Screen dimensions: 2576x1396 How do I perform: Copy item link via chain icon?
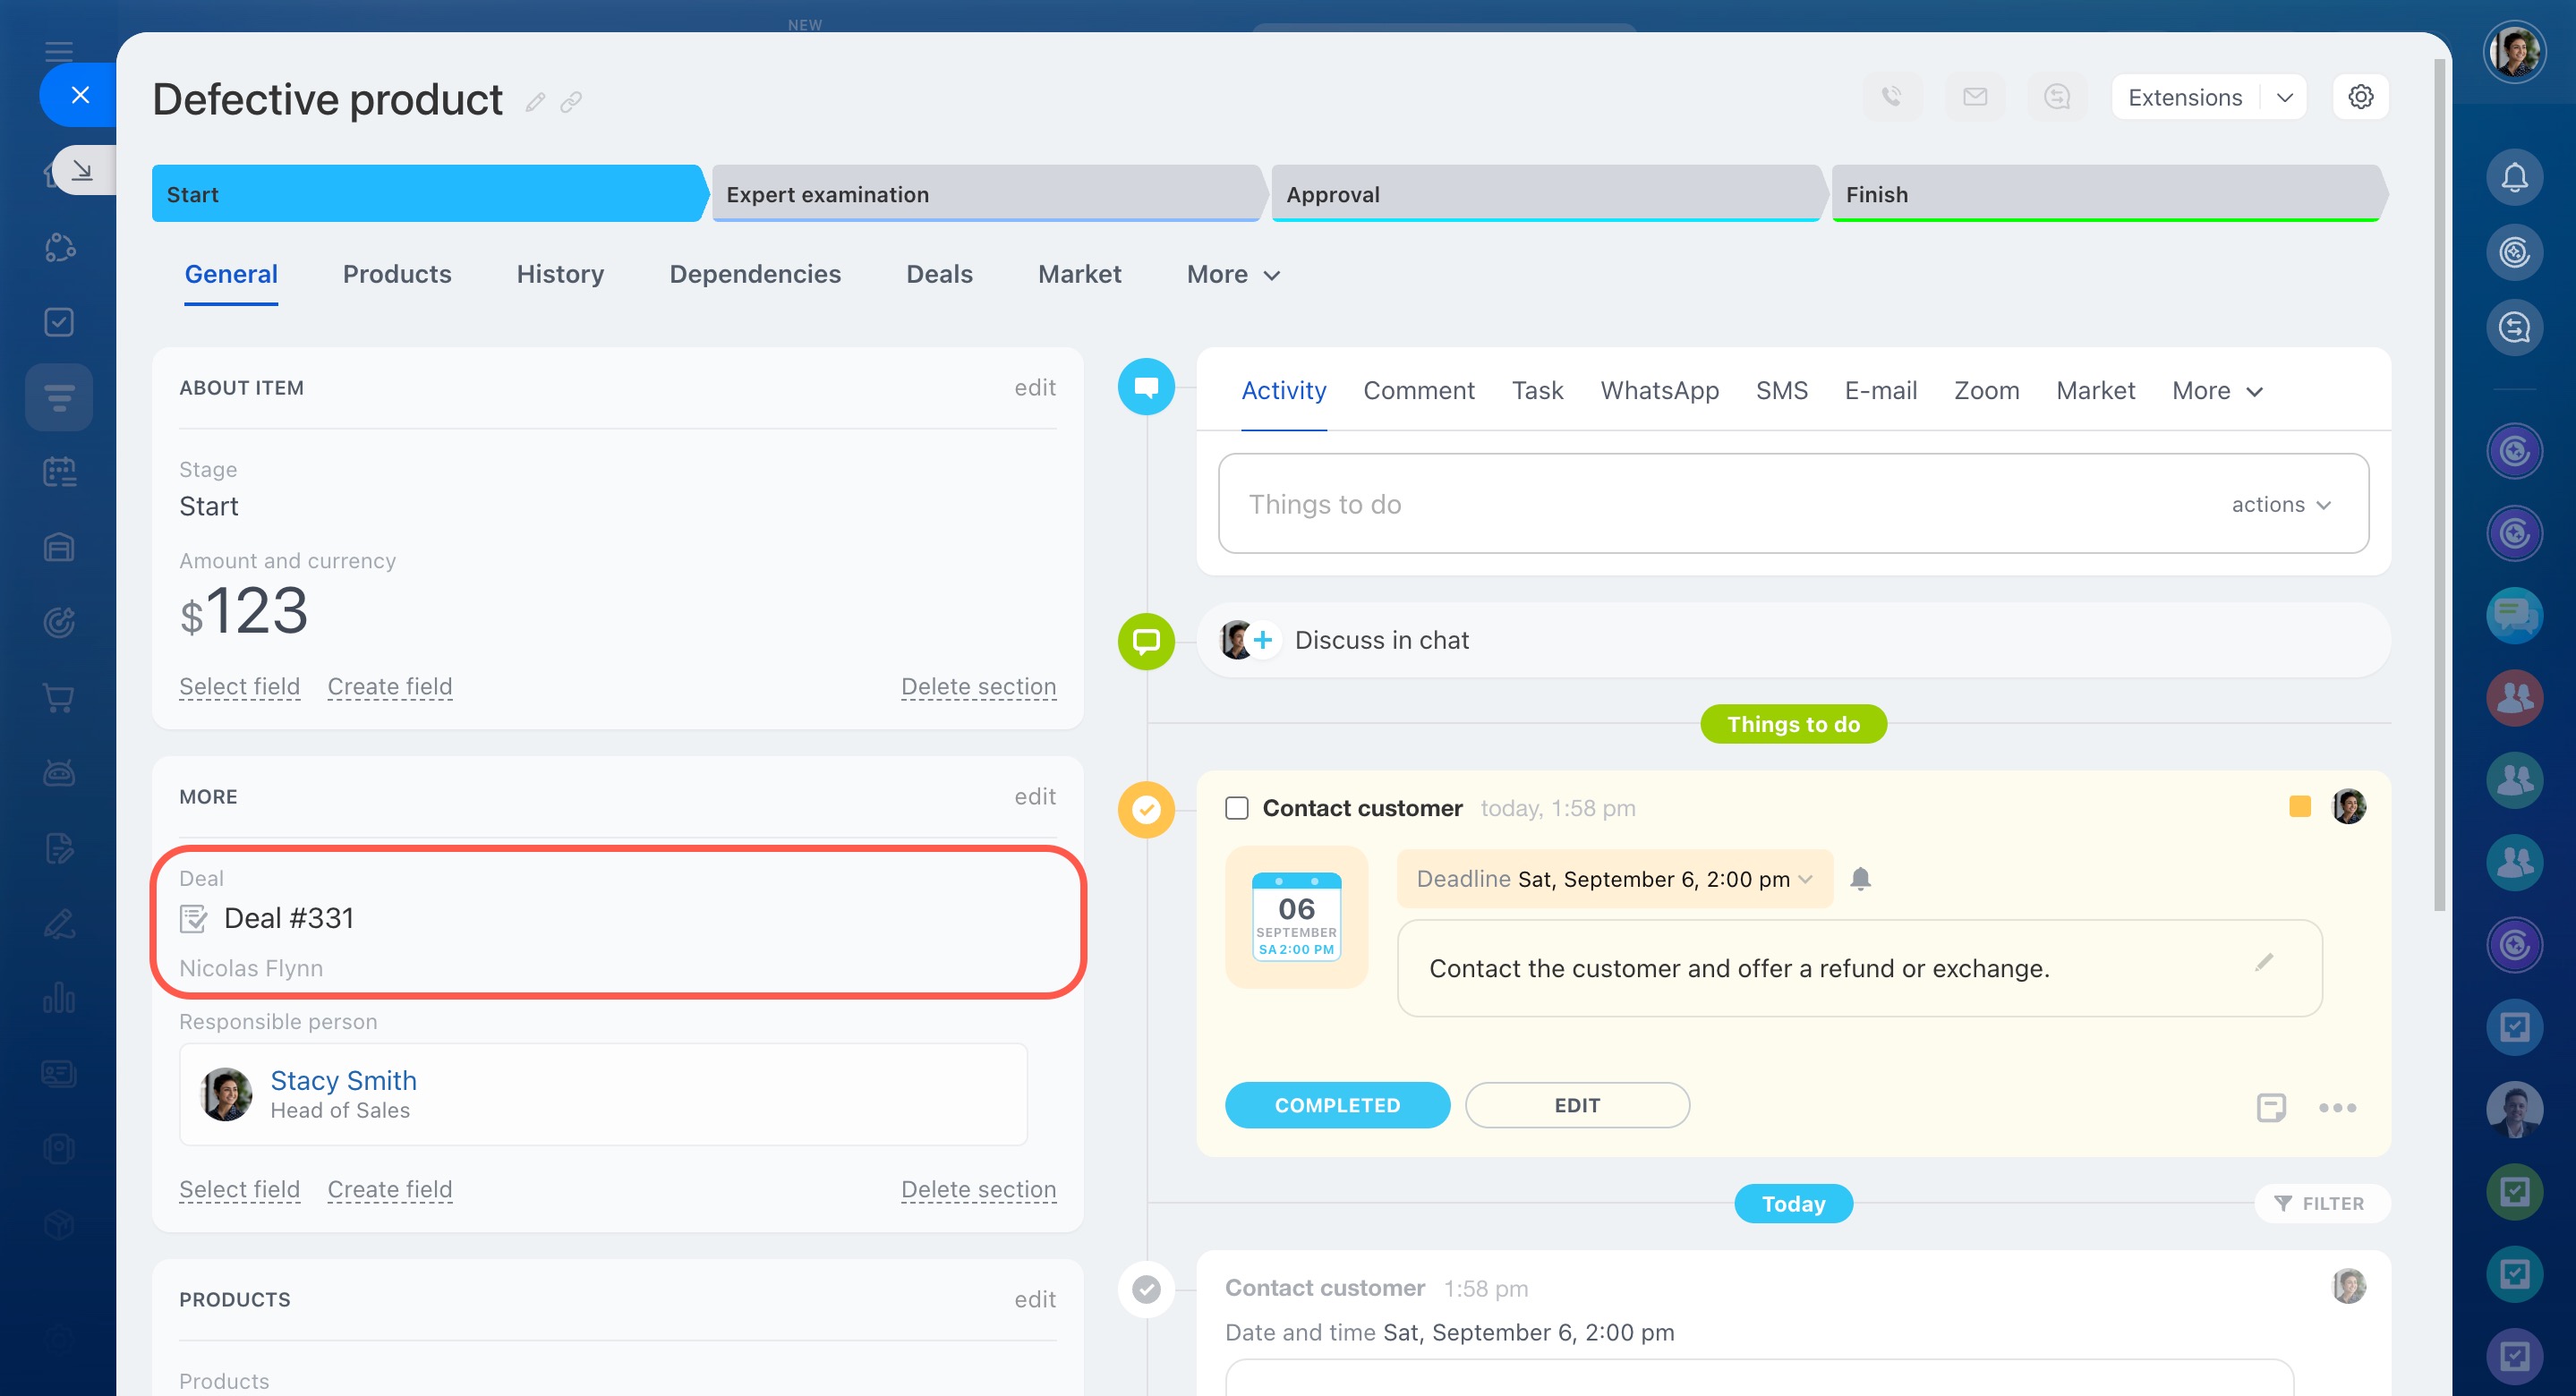(571, 102)
